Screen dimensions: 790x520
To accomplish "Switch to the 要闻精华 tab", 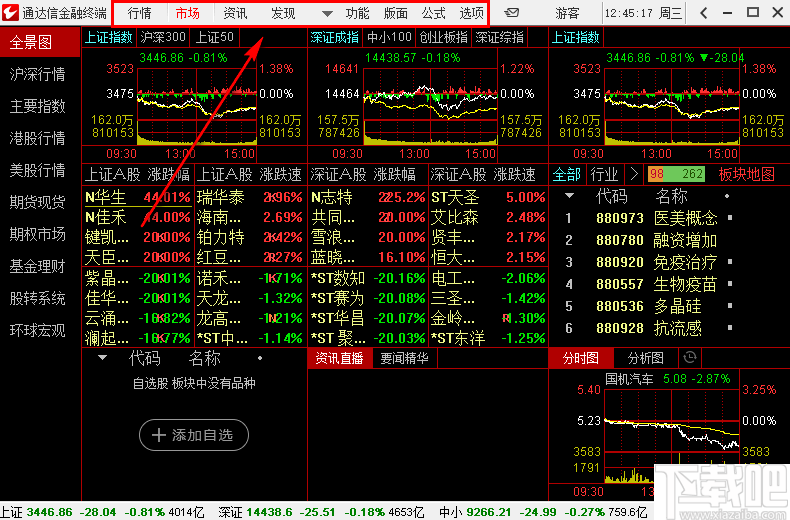I will [404, 358].
